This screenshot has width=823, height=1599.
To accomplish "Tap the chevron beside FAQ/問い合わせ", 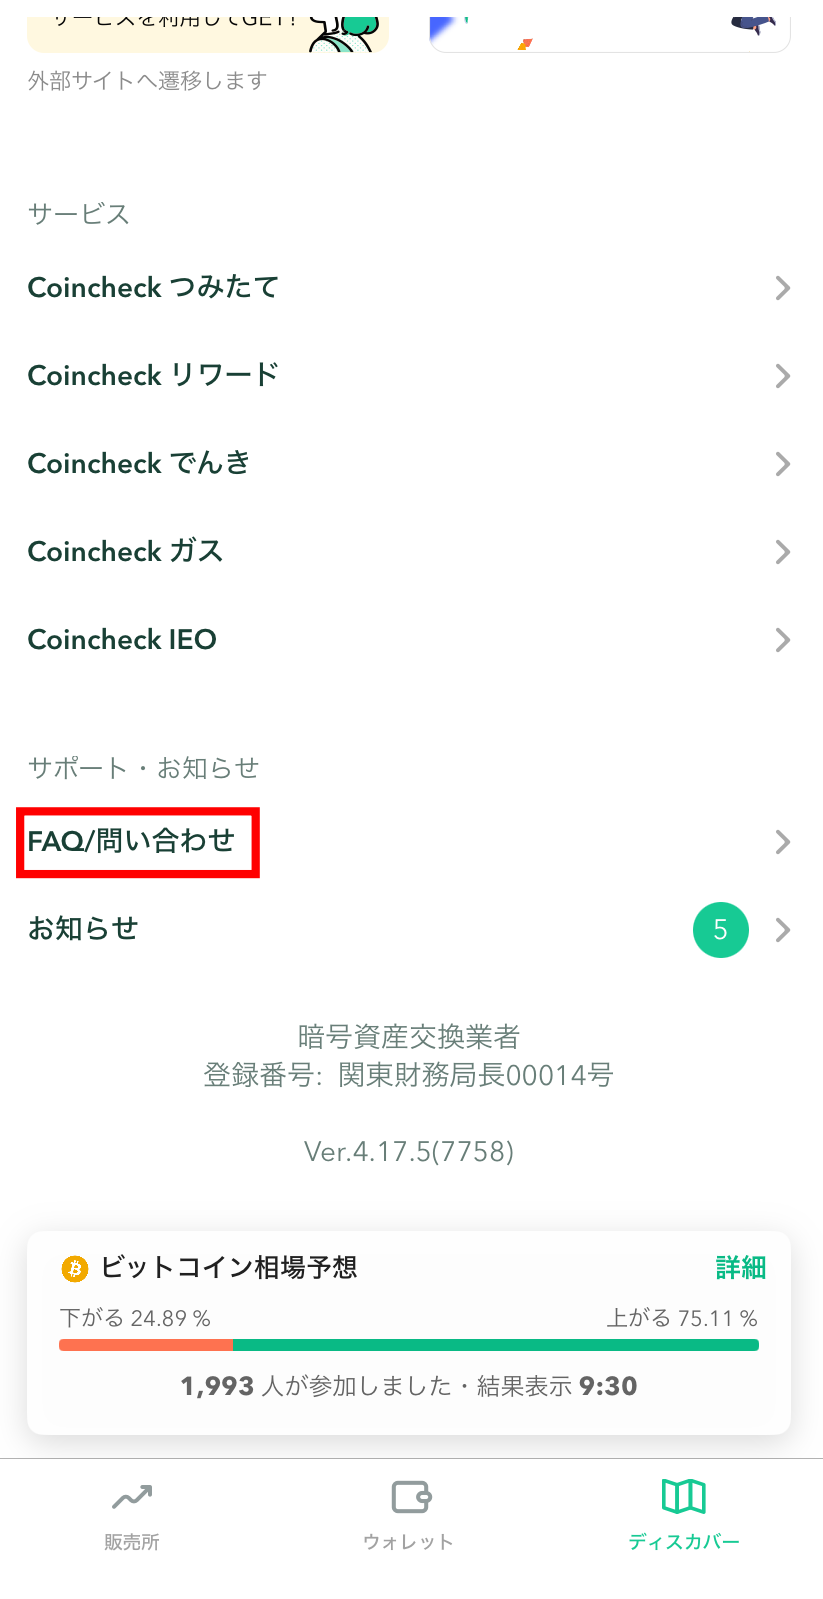I will 783,842.
